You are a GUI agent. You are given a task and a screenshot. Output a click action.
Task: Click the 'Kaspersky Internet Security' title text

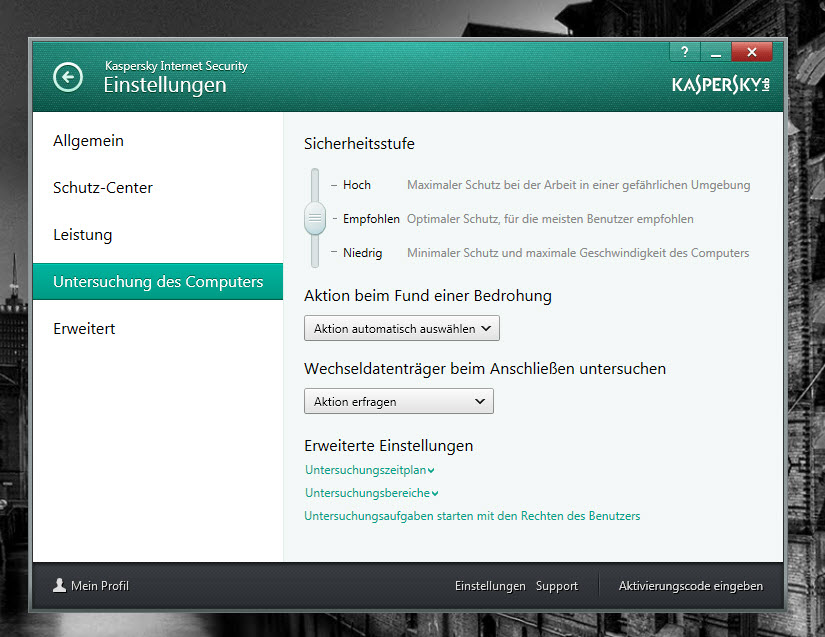[176, 66]
